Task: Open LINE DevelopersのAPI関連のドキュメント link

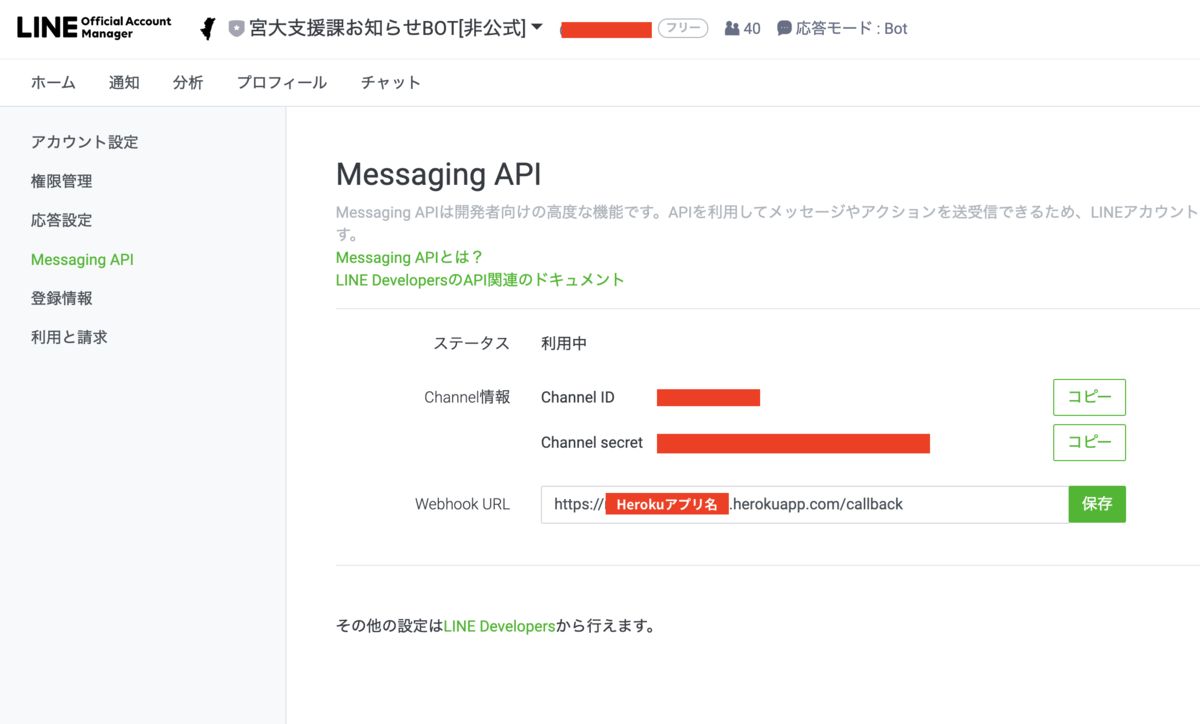Action: tap(480, 280)
